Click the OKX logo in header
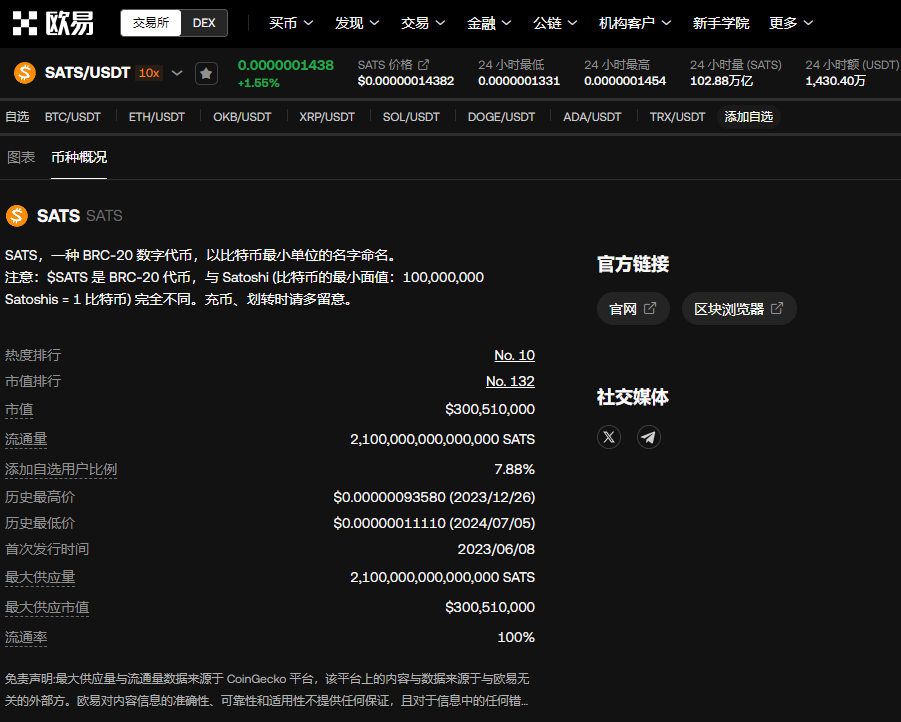Viewport: 901px width, 722px height. [53, 23]
